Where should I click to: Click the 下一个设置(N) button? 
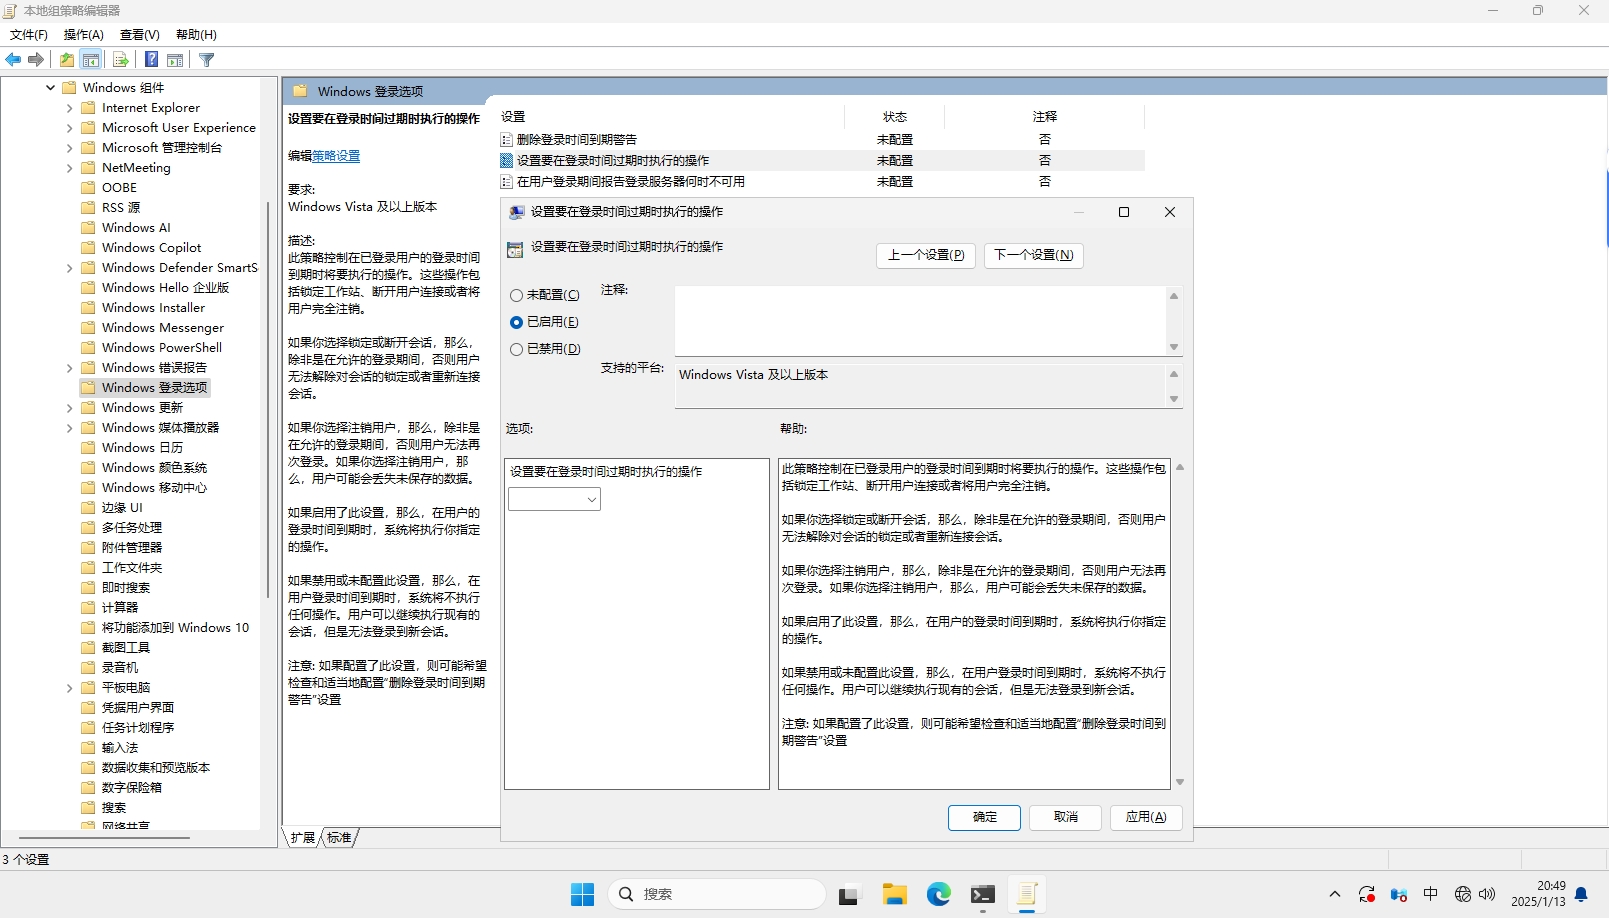pos(1033,255)
